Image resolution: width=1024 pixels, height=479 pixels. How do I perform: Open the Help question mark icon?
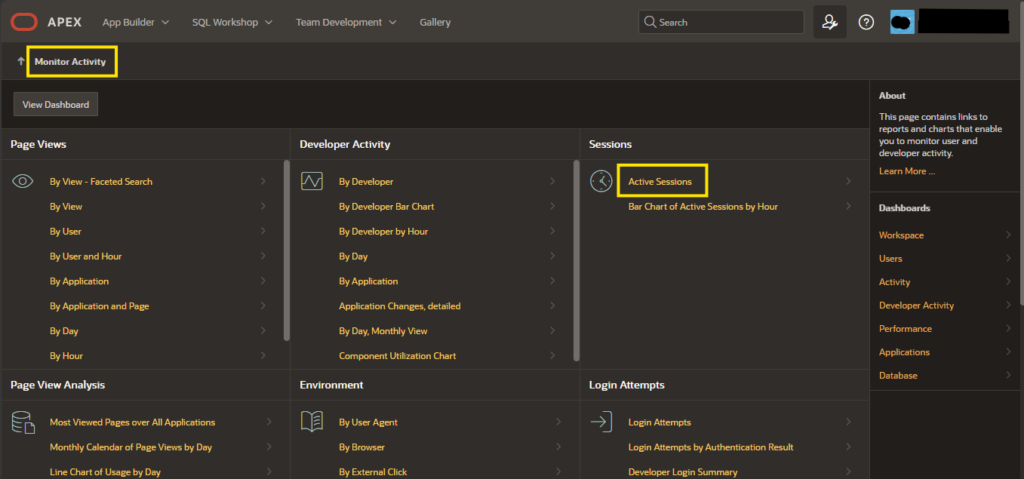[866, 22]
